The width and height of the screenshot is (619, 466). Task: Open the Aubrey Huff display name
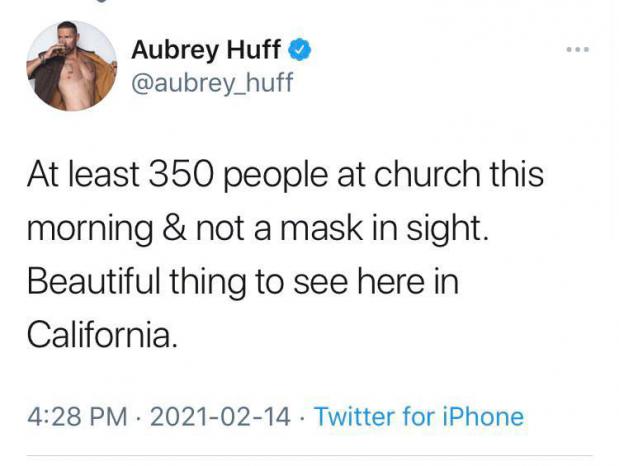pos(206,50)
